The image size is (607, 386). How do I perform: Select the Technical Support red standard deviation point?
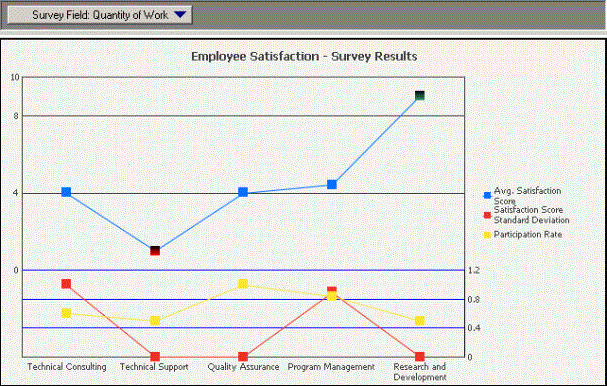point(155,356)
